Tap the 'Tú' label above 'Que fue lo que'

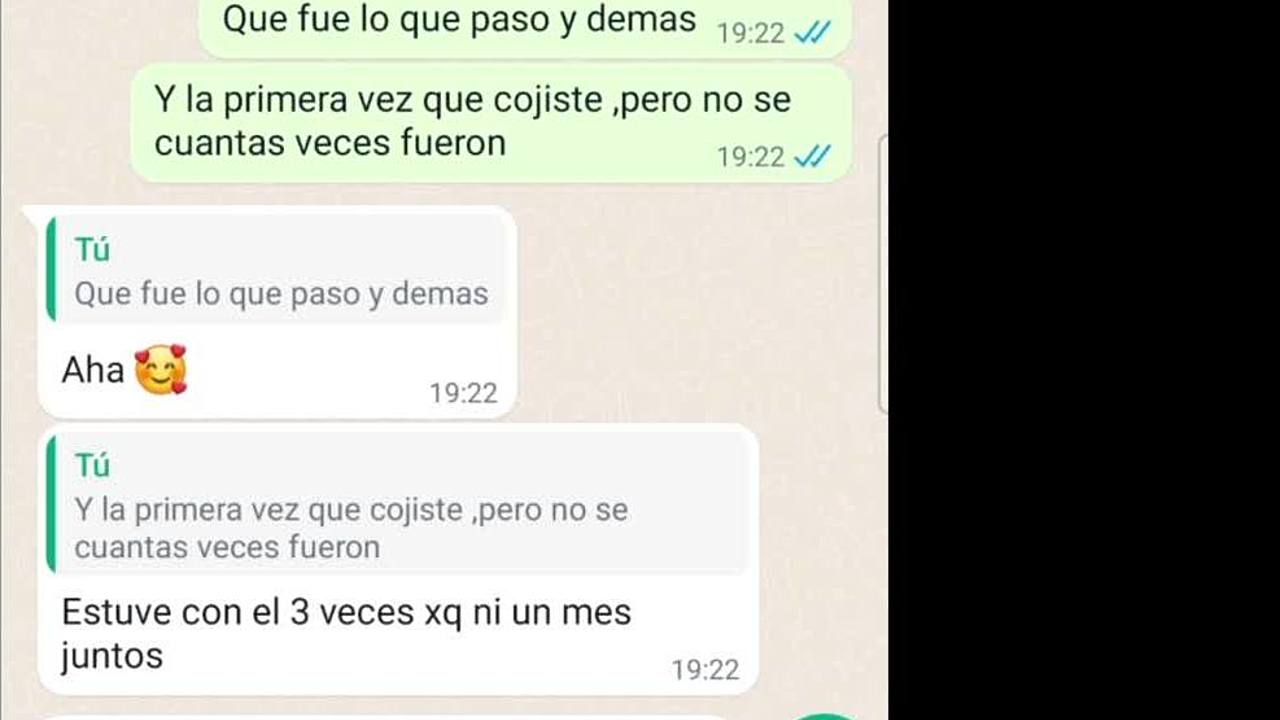click(92, 249)
